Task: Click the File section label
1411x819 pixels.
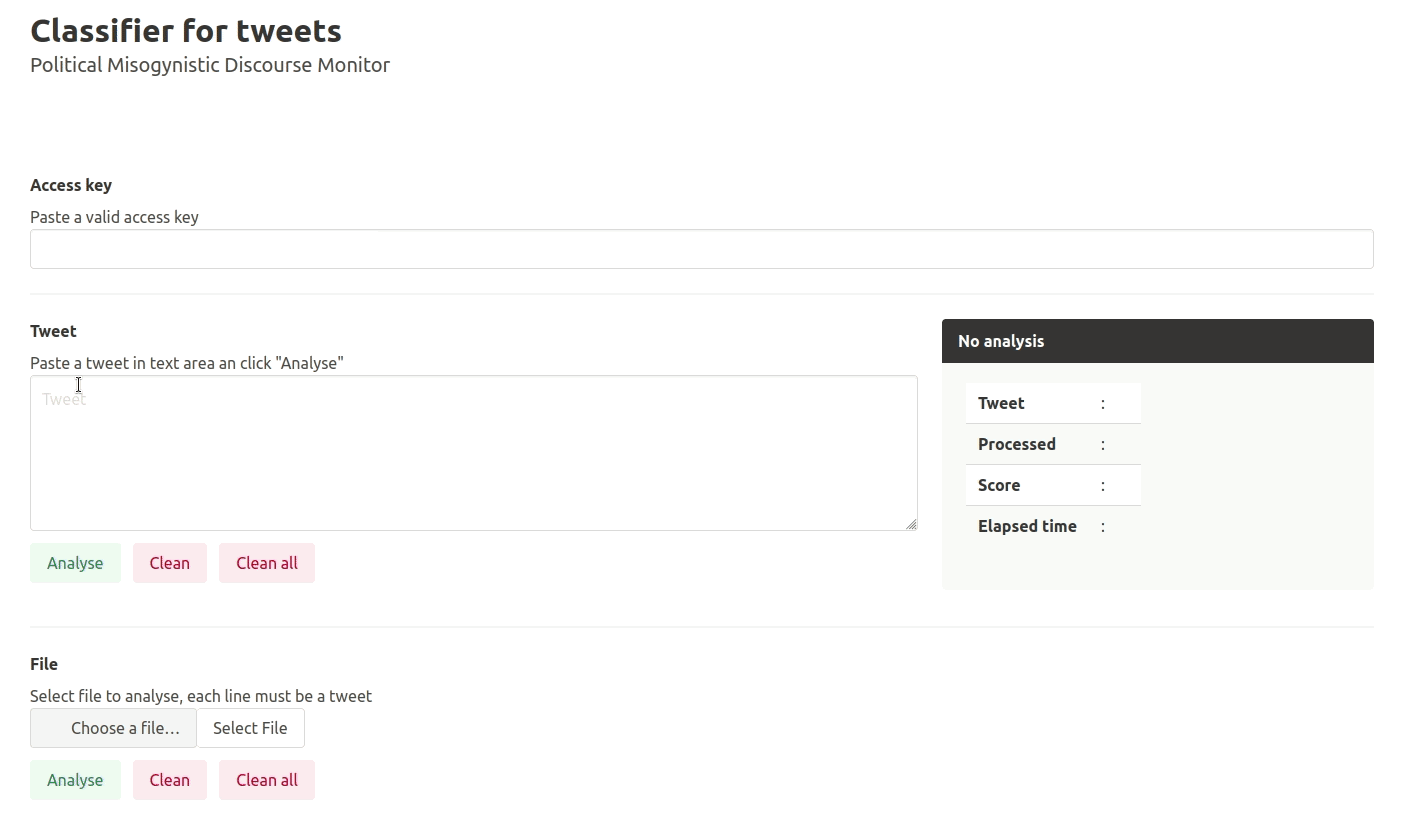Action: point(44,664)
